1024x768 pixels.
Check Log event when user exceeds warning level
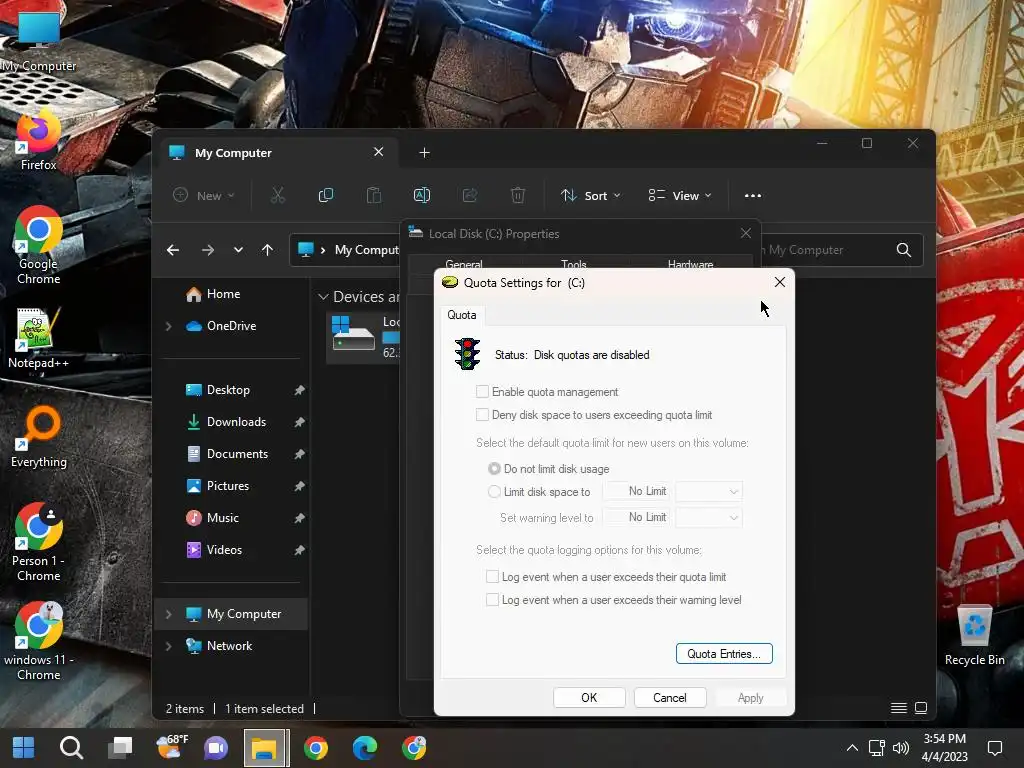pos(492,600)
